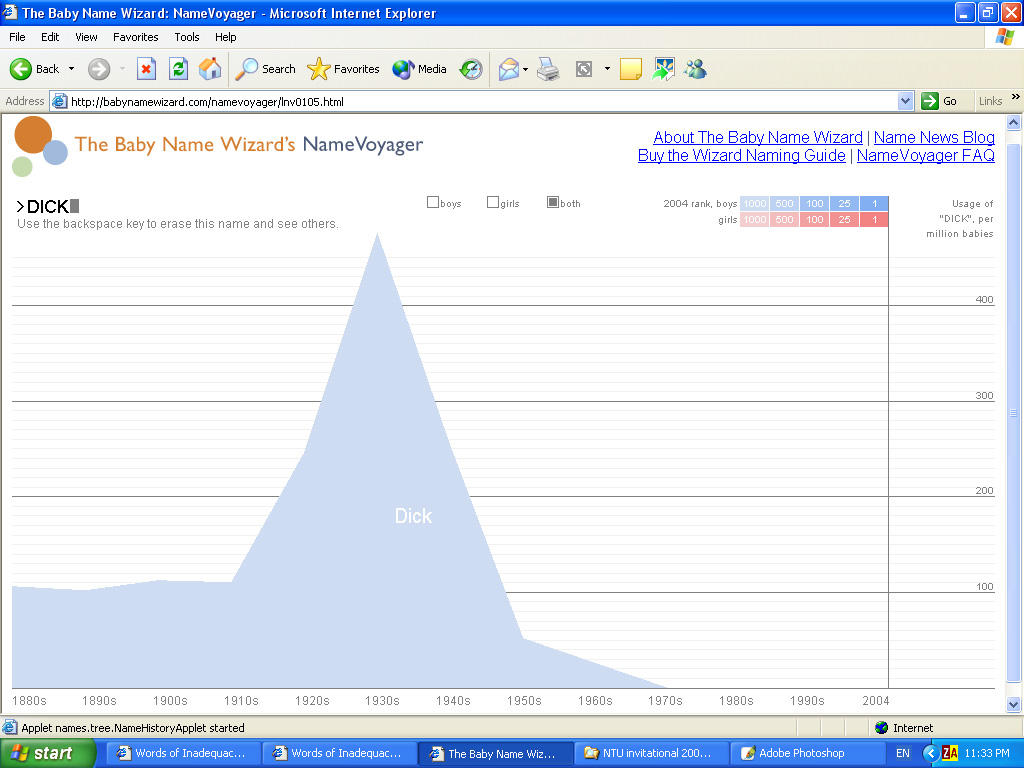The image size is (1024, 768).
Task: Open the Tools menu
Action: (187, 37)
